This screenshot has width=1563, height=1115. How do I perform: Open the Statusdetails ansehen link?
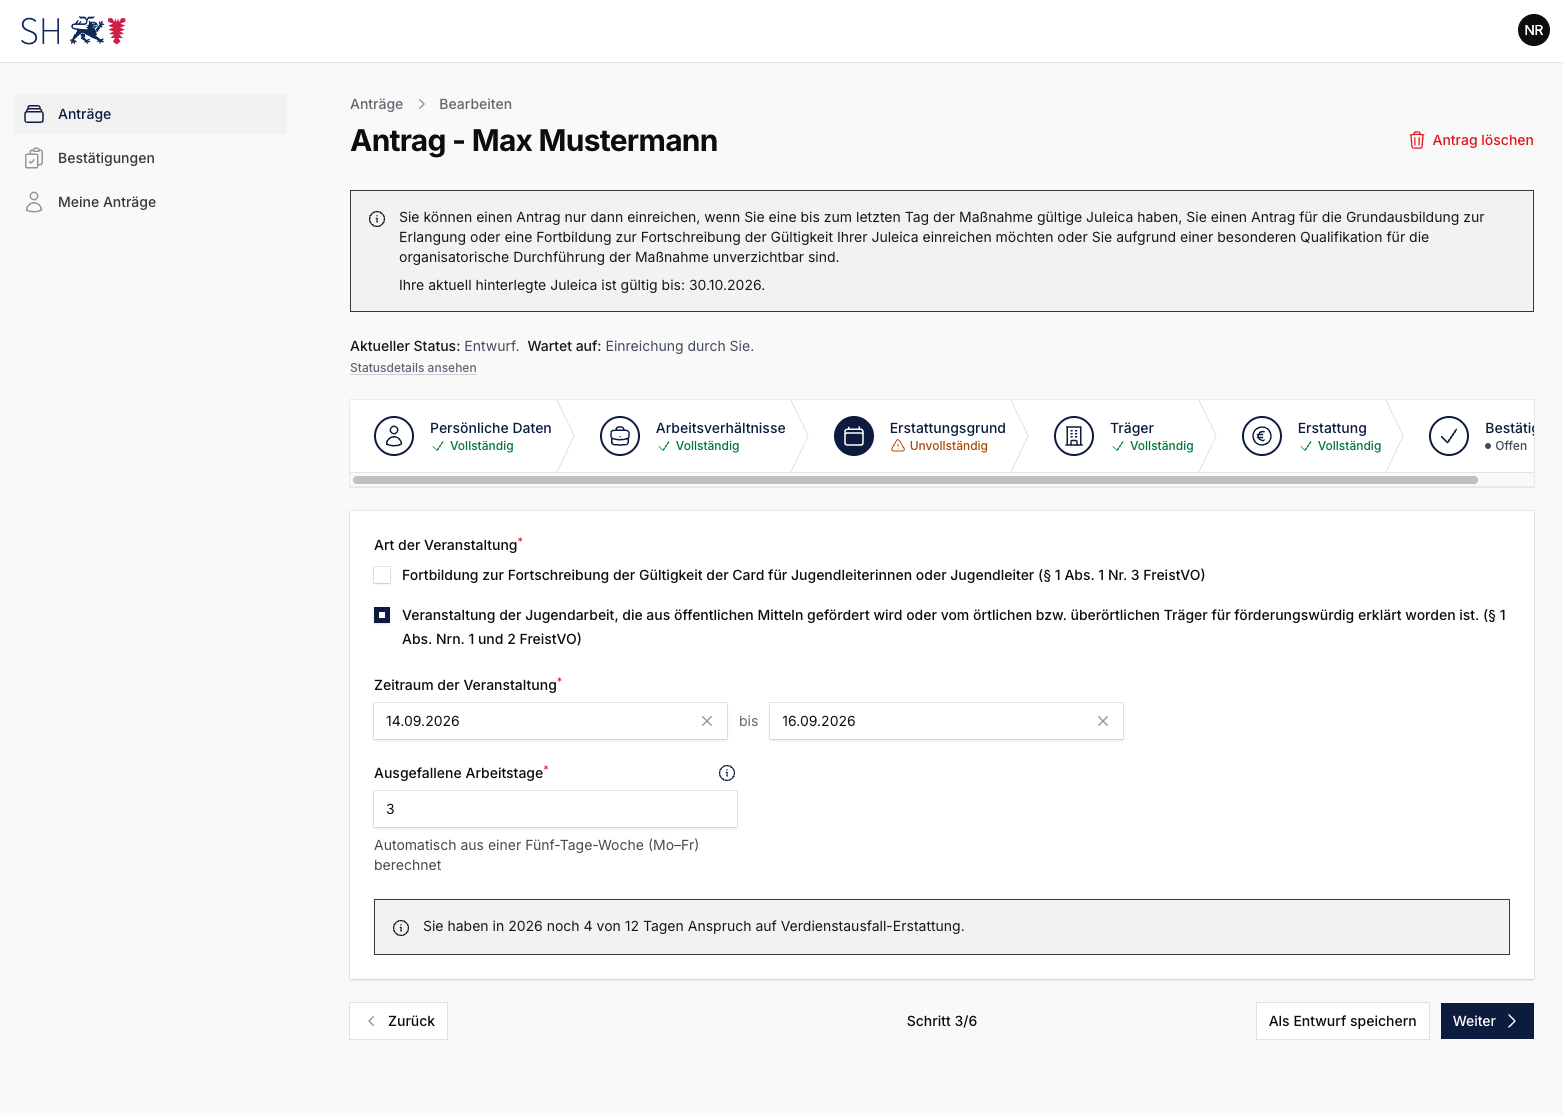(x=413, y=368)
